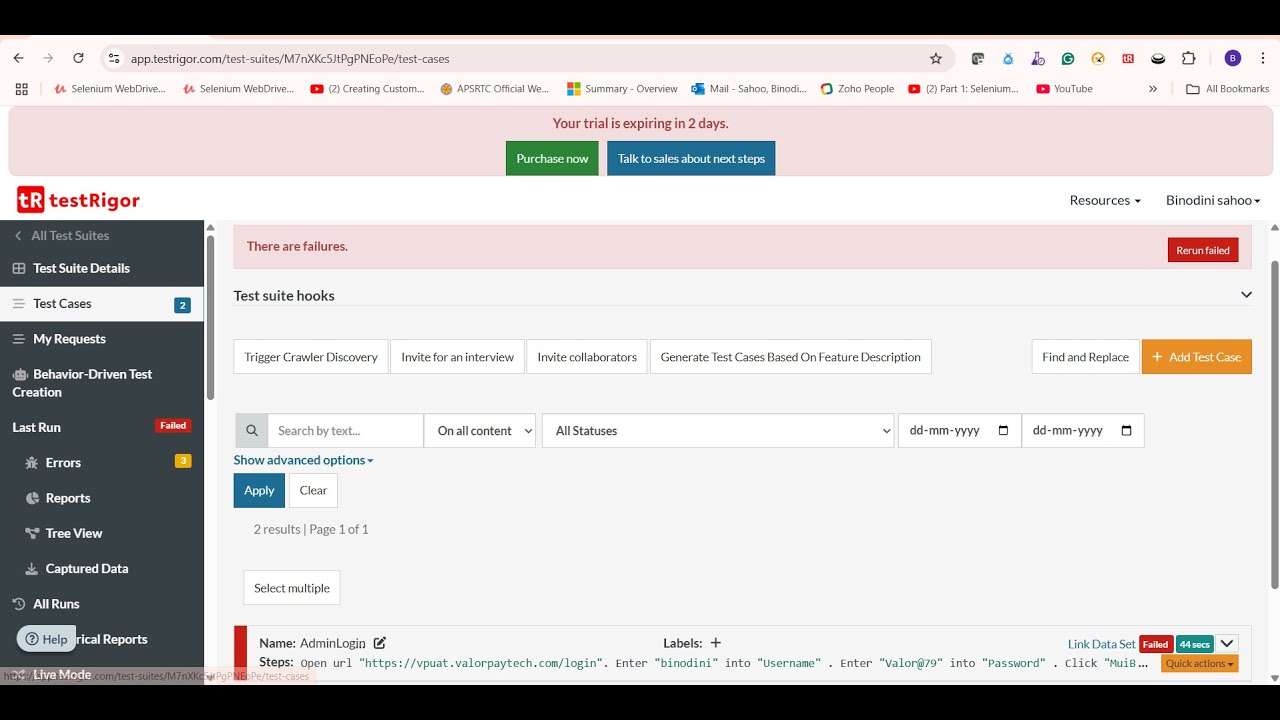Click the Failed status badge on AdminLogin
Viewport: 1280px width, 720px height.
pyautogui.click(x=1156, y=644)
